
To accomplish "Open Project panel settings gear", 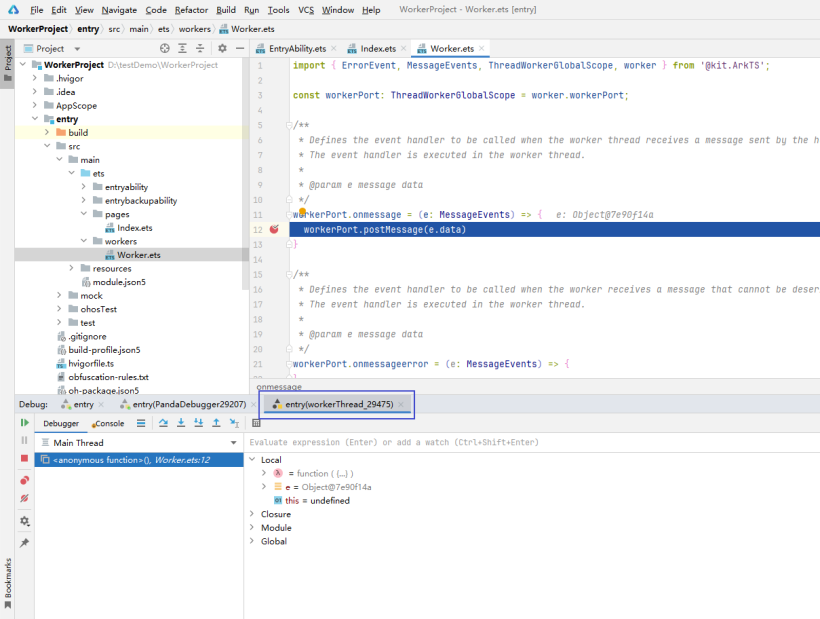I will pos(222,48).
